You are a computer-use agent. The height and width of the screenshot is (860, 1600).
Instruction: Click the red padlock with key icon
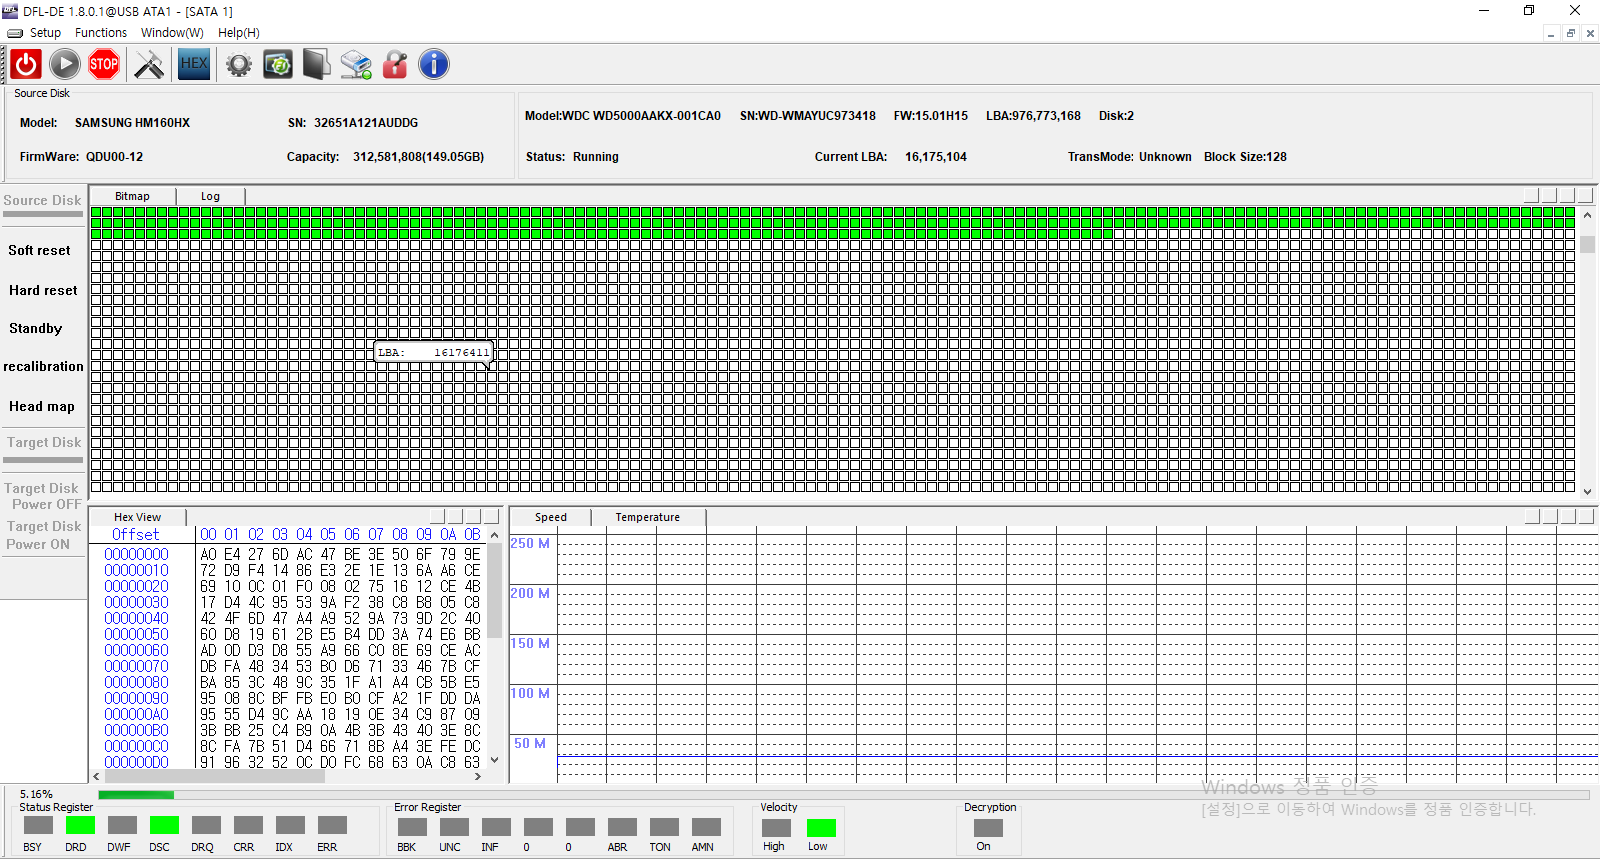pyautogui.click(x=395, y=65)
